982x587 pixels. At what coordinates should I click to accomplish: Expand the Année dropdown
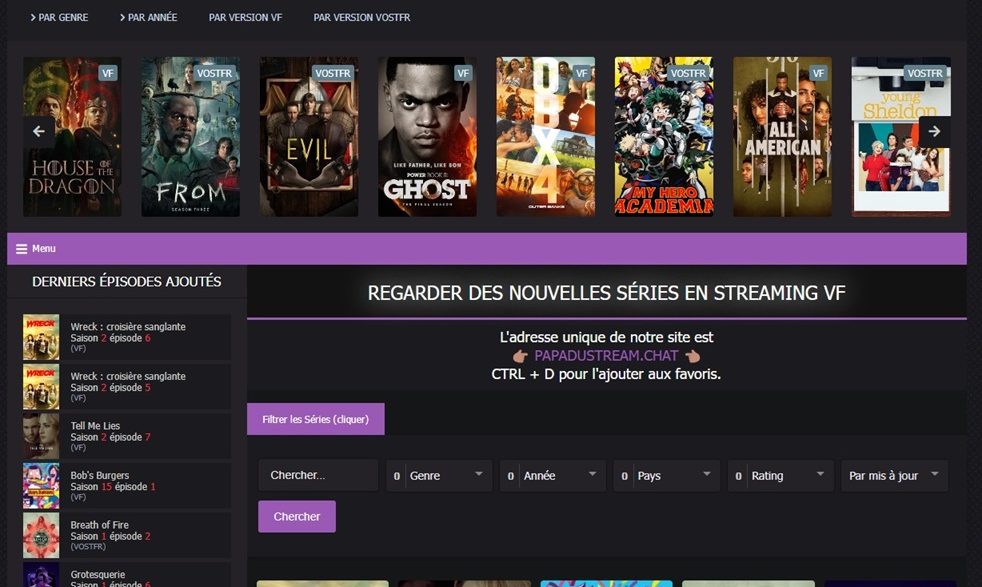click(552, 475)
